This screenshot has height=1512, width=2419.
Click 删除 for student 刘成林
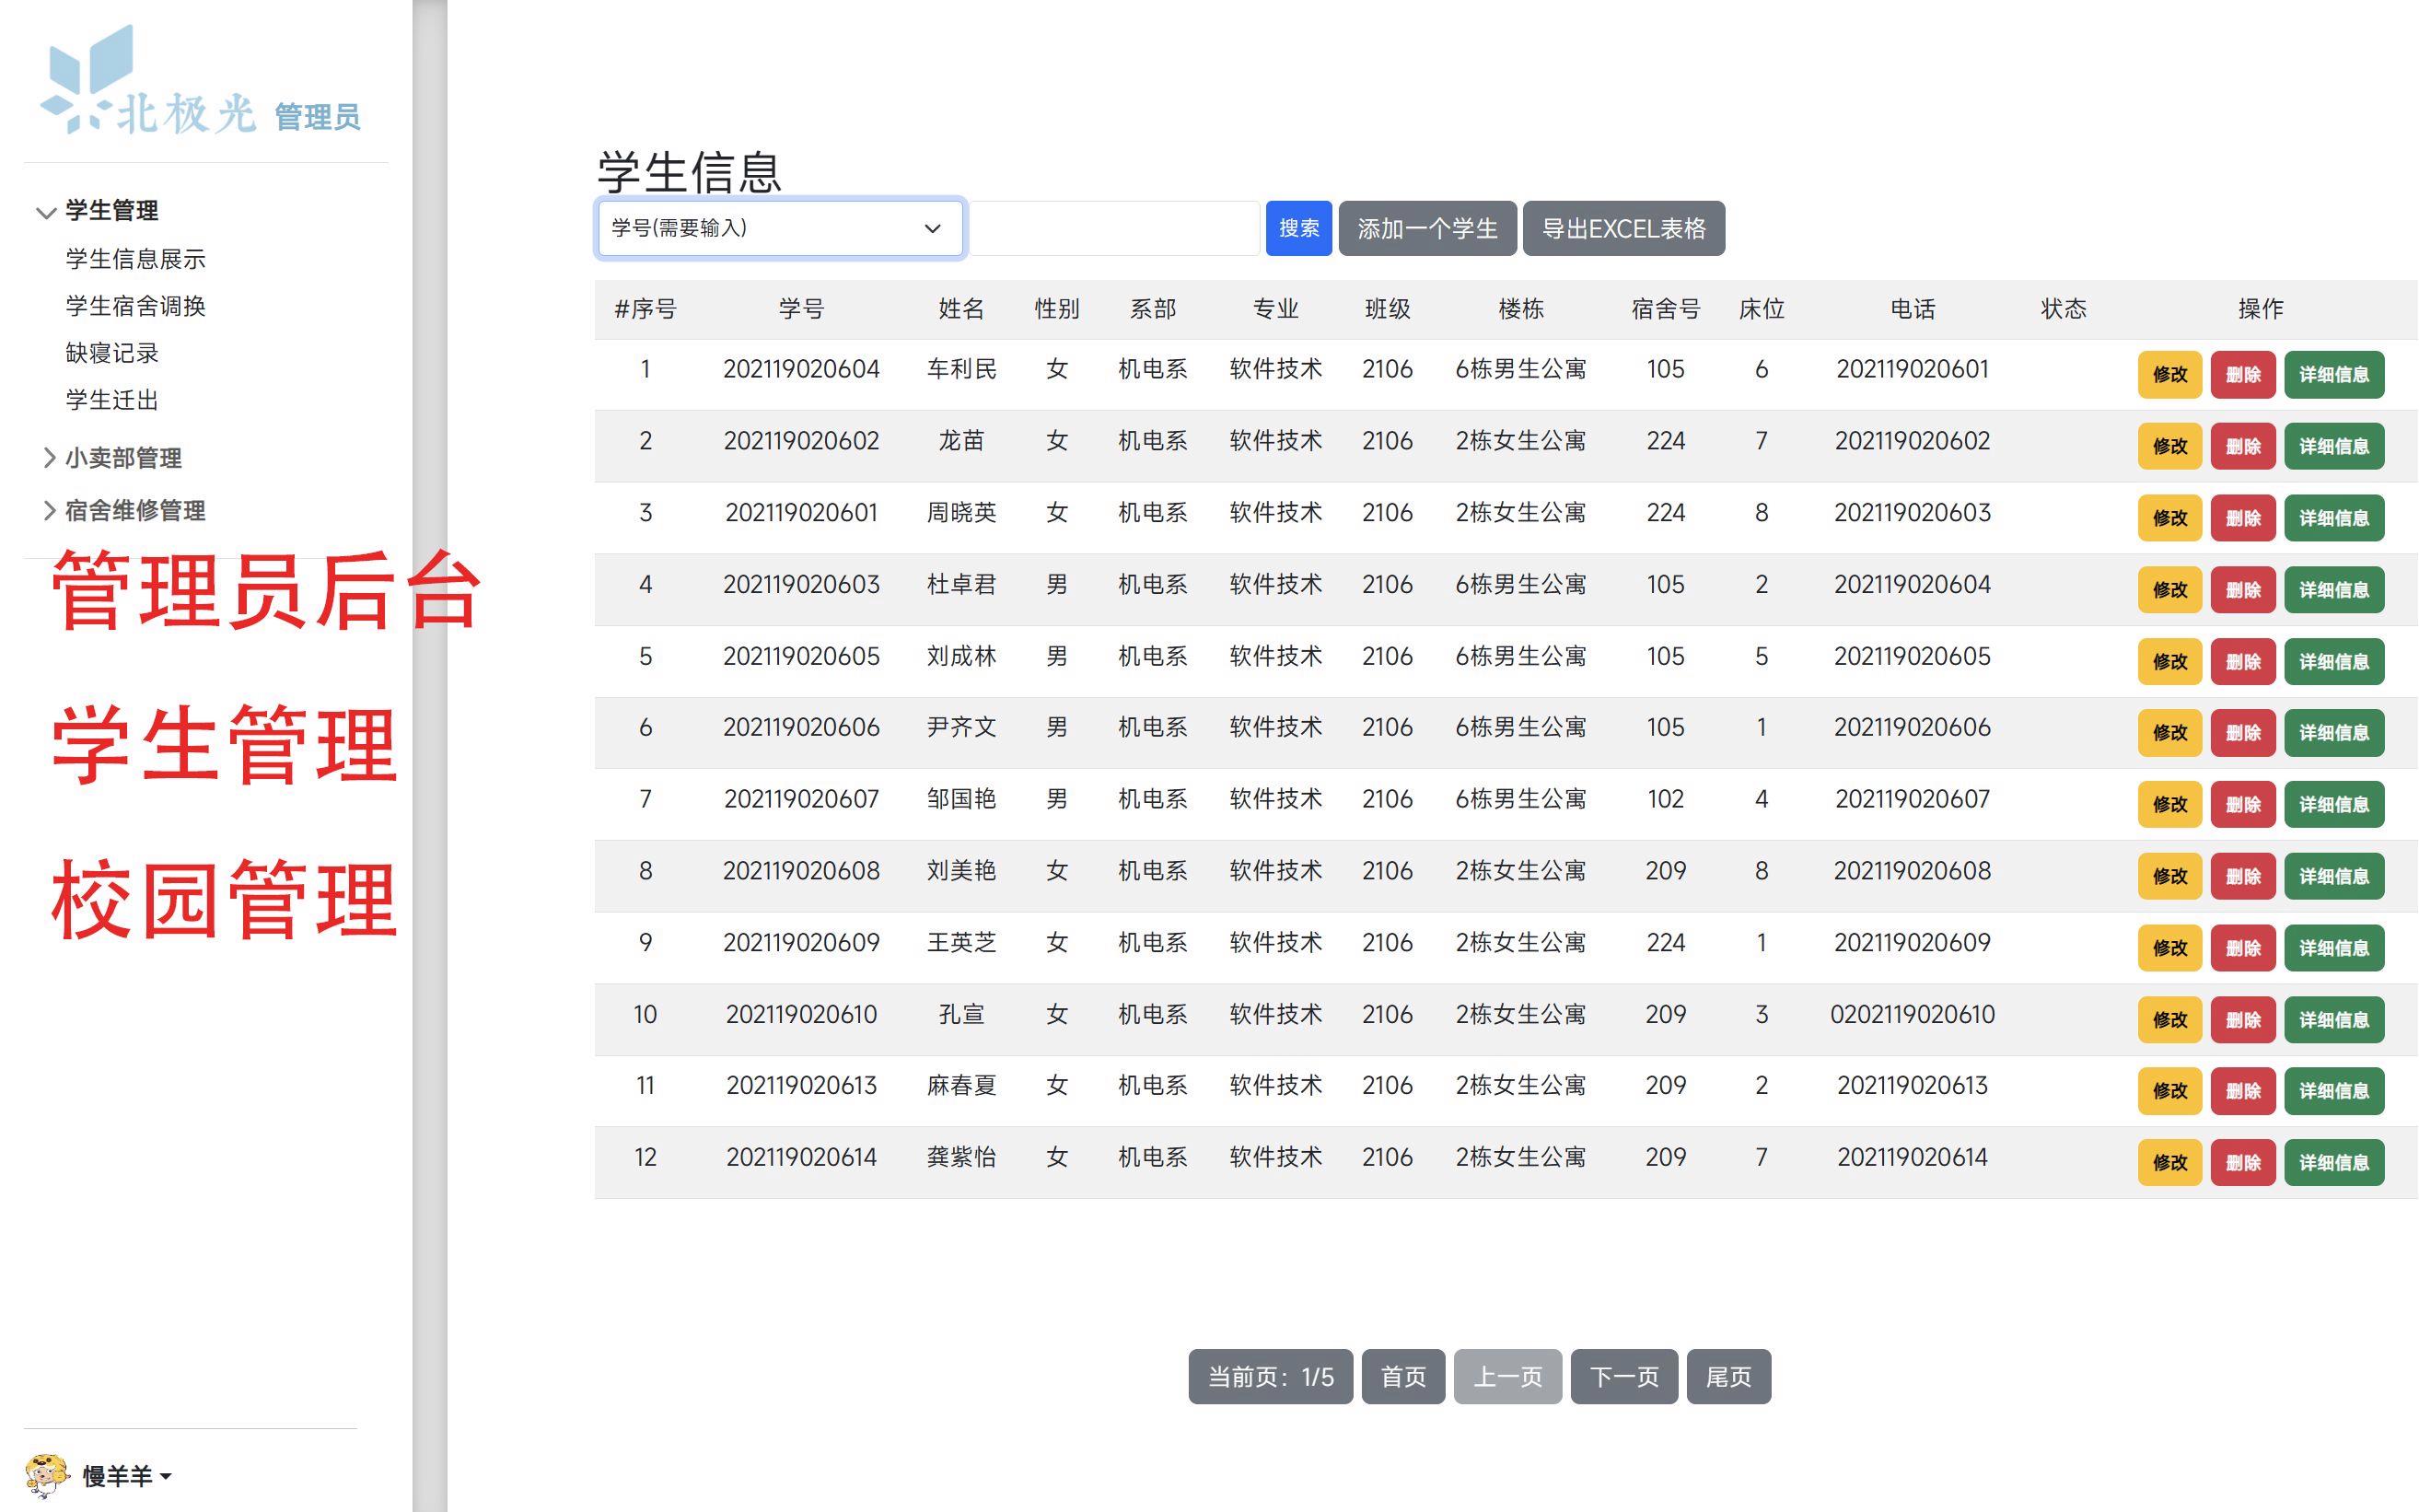(2243, 661)
